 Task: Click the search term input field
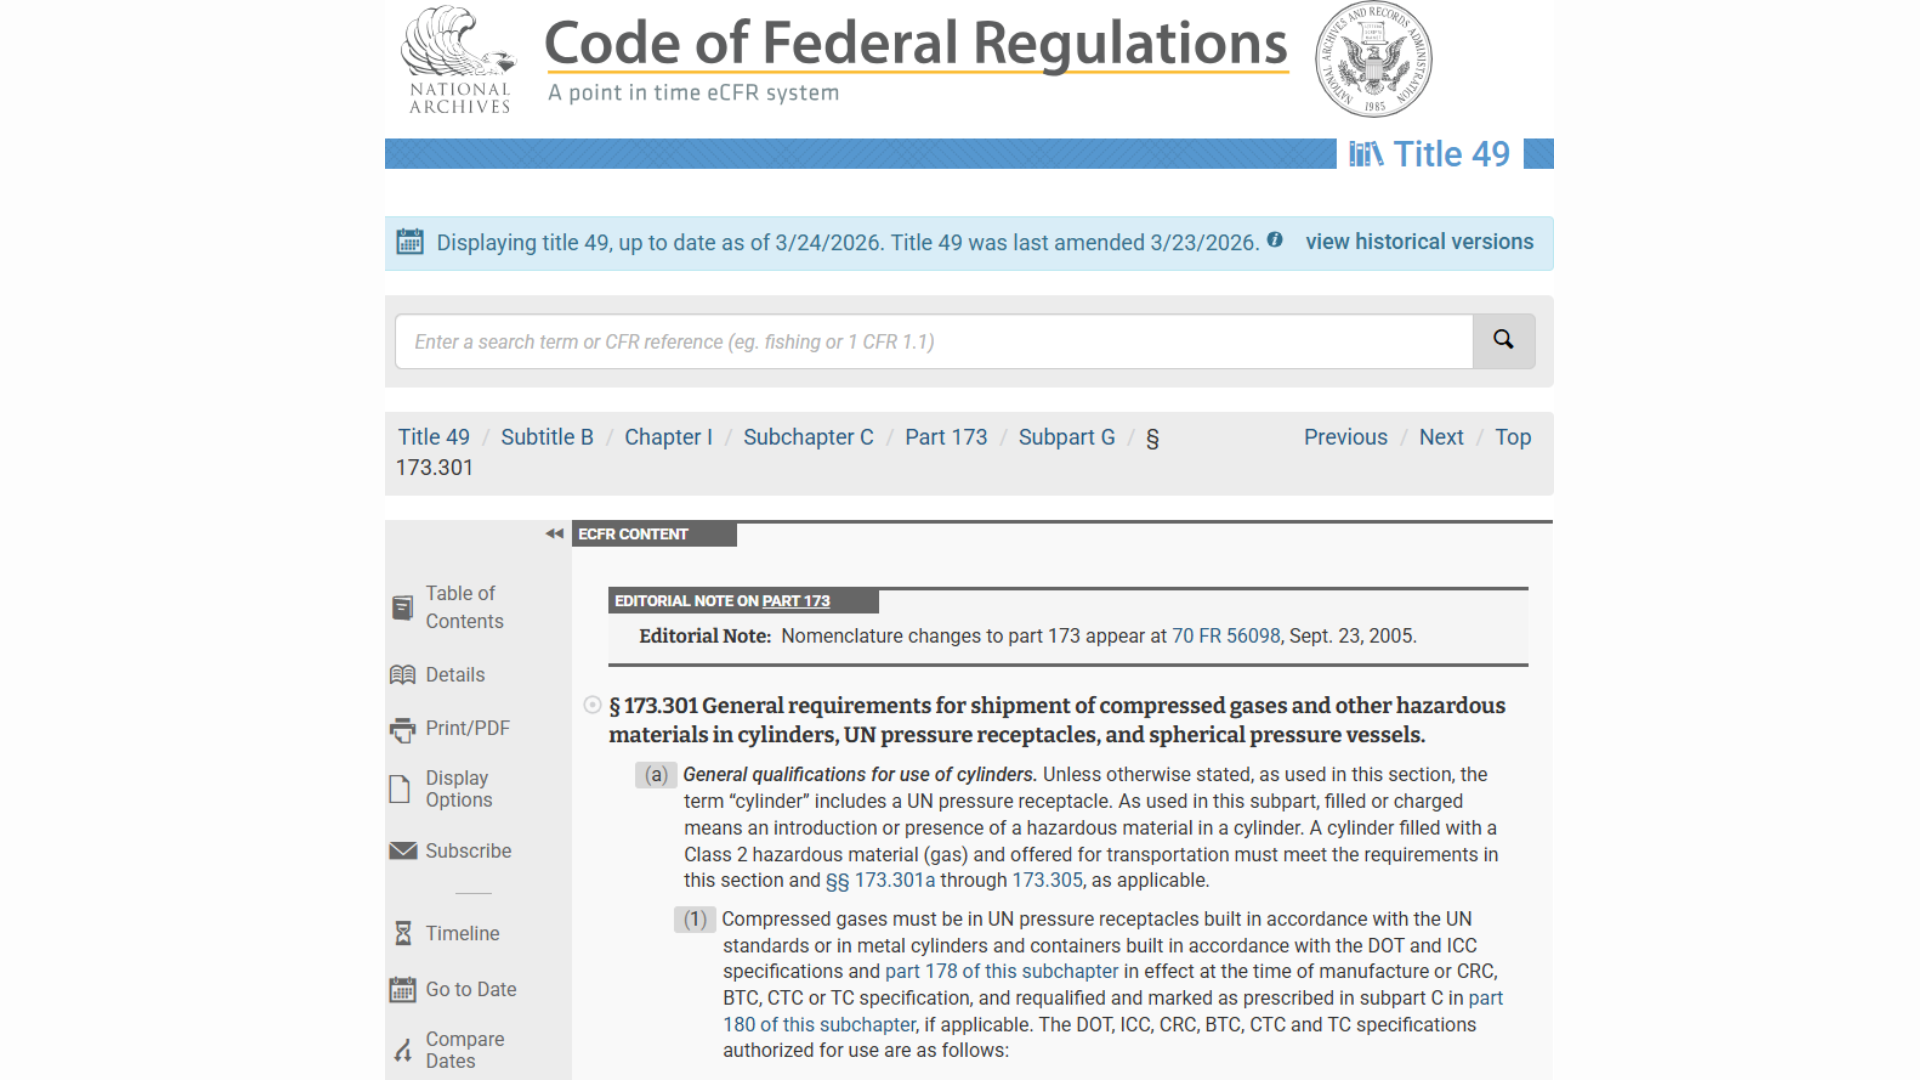pos(932,342)
